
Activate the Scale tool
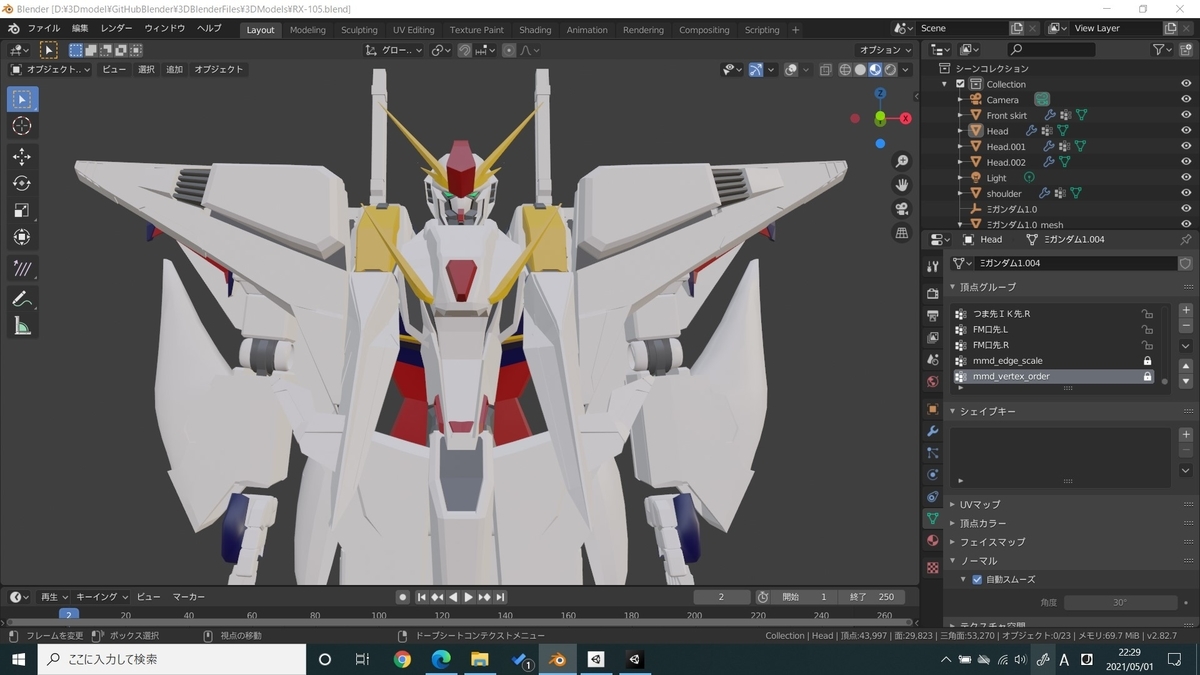[x=22, y=210]
